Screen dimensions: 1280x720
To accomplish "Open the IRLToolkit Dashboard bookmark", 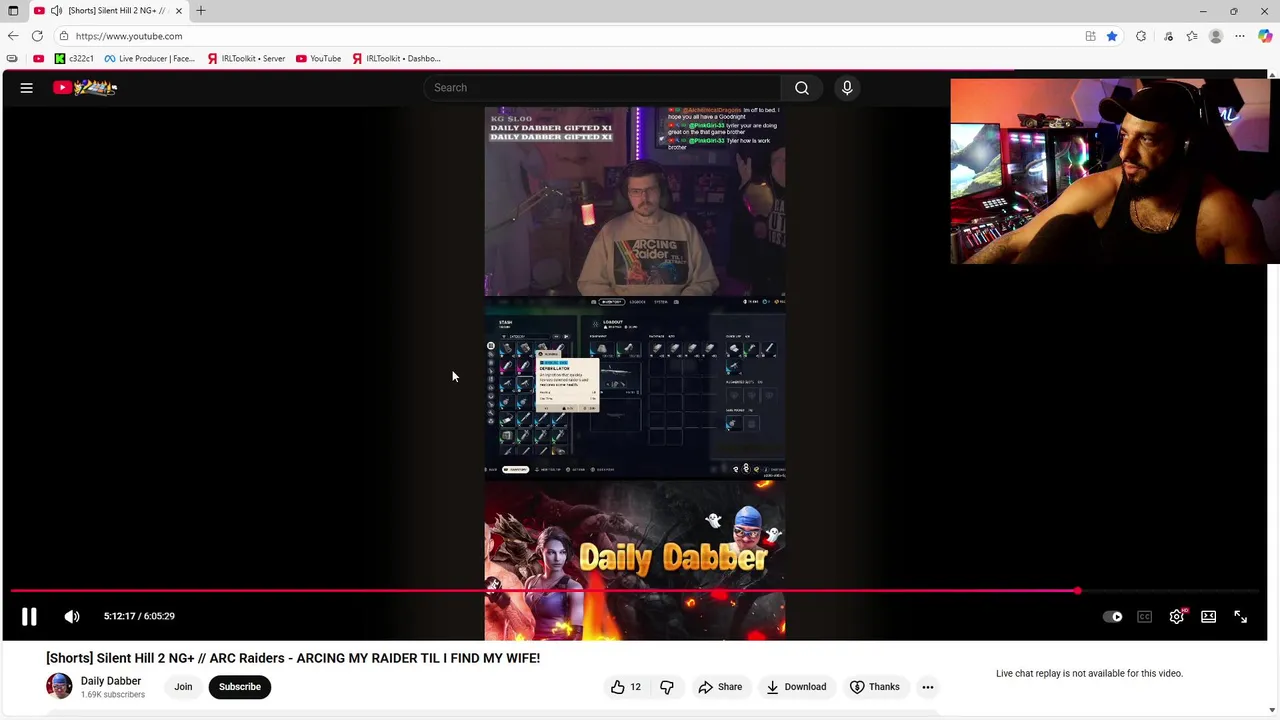I will (x=396, y=59).
